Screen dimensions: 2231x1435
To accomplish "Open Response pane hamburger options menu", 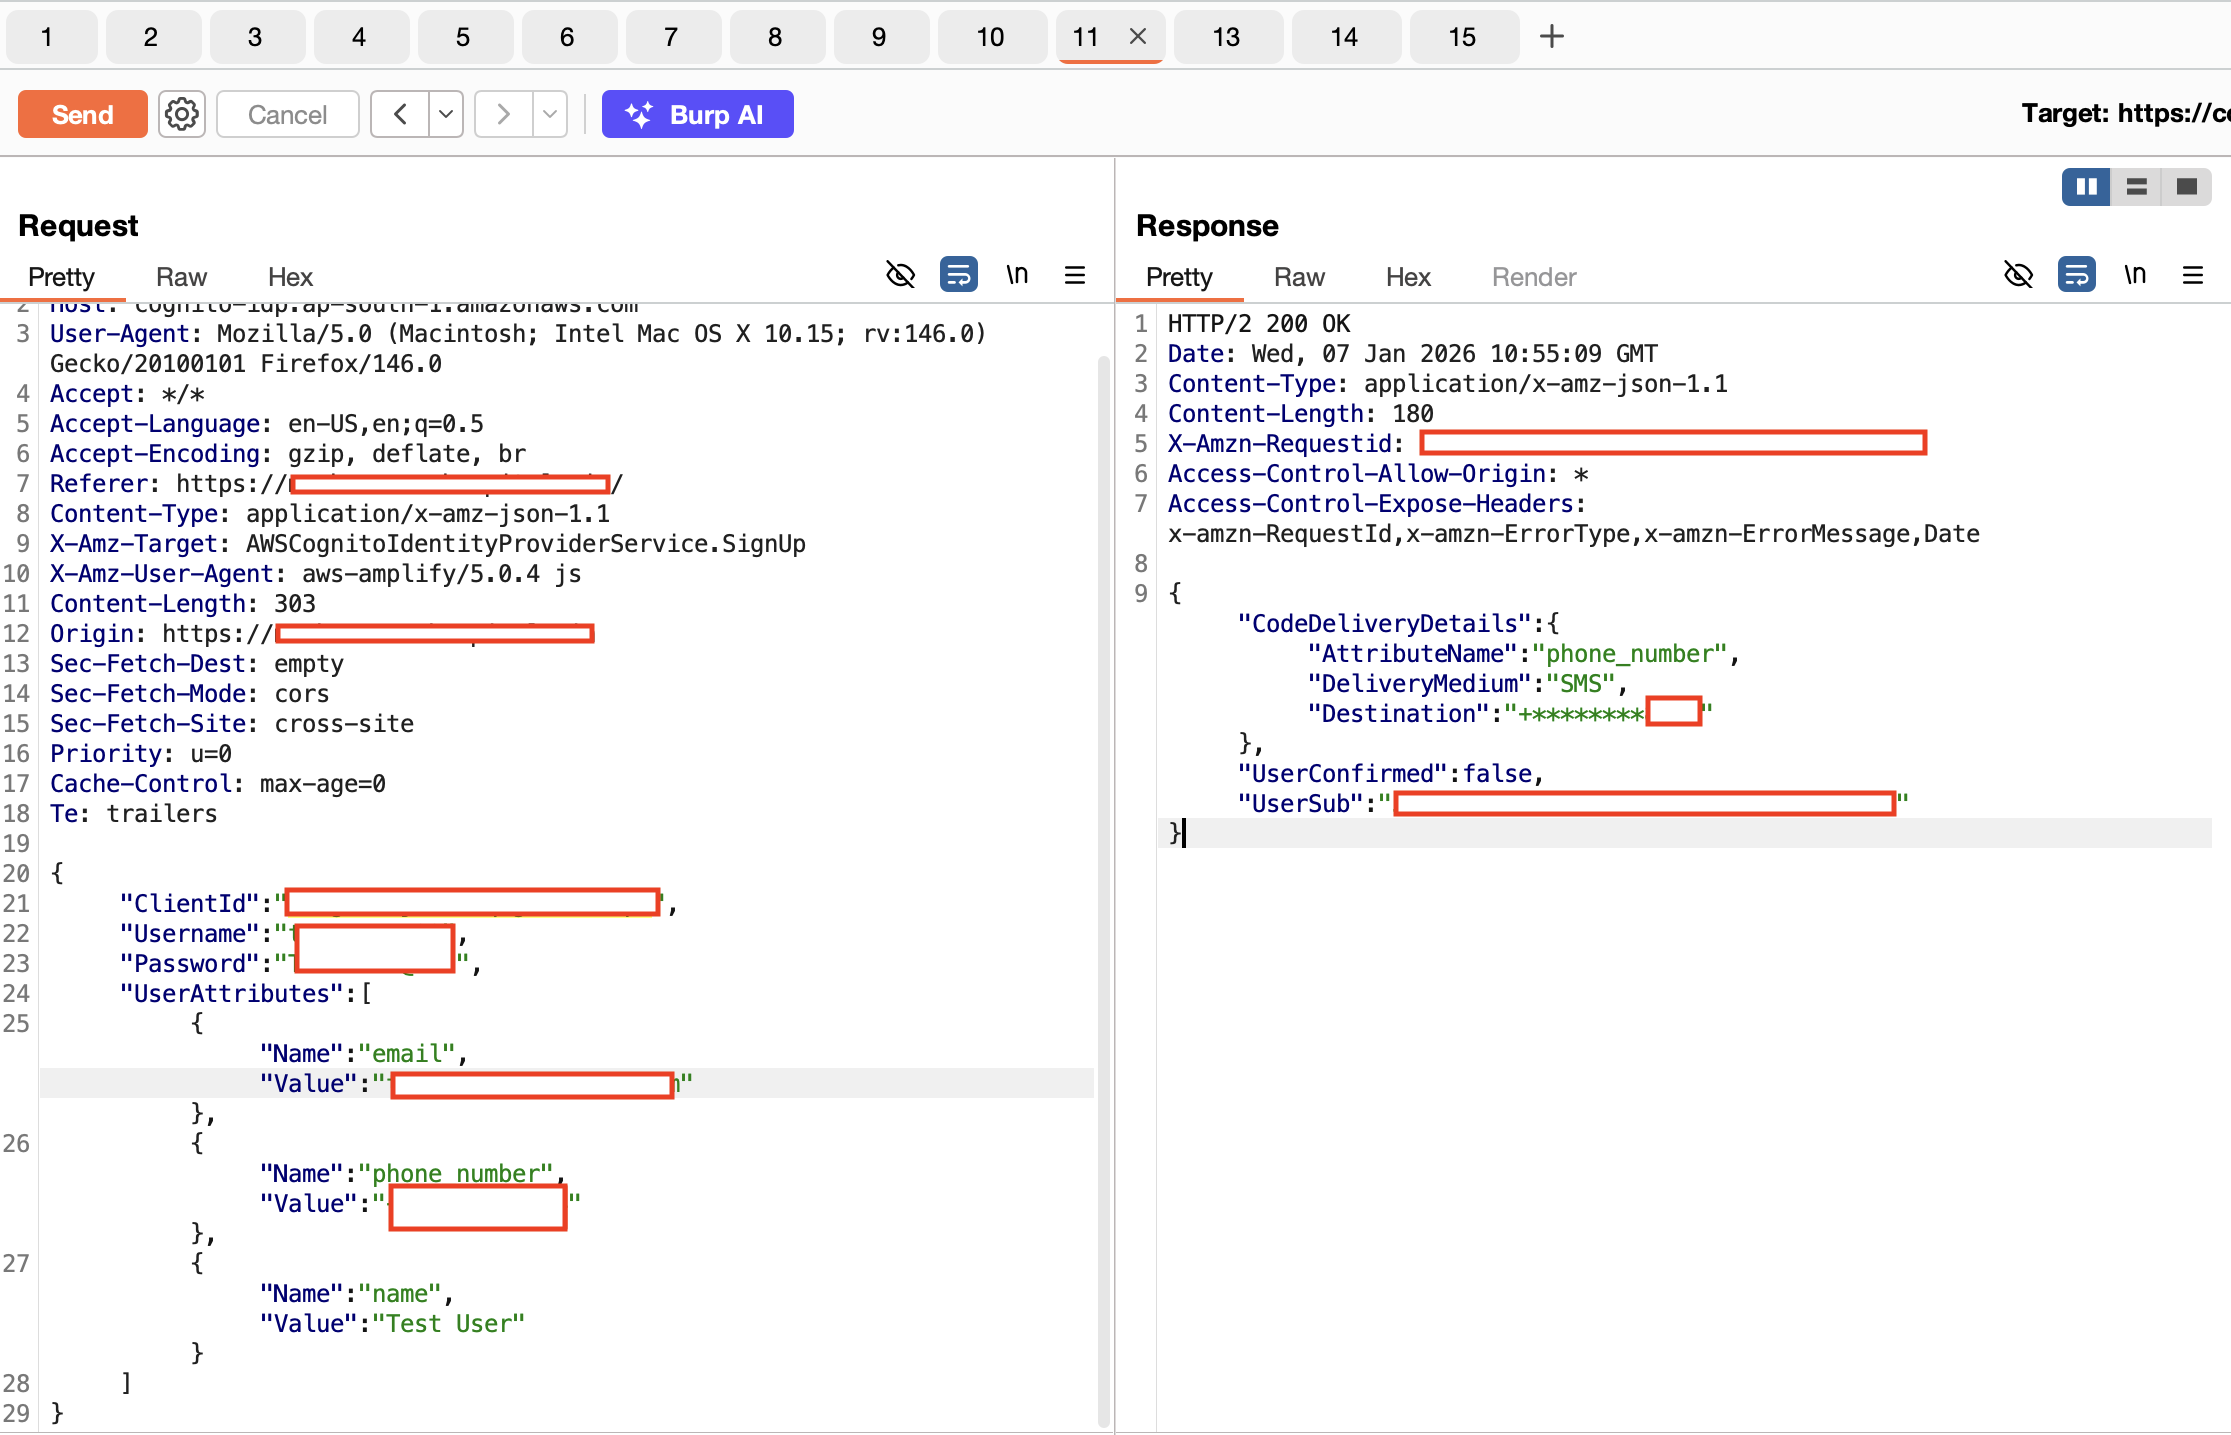I will pyautogui.click(x=2193, y=275).
